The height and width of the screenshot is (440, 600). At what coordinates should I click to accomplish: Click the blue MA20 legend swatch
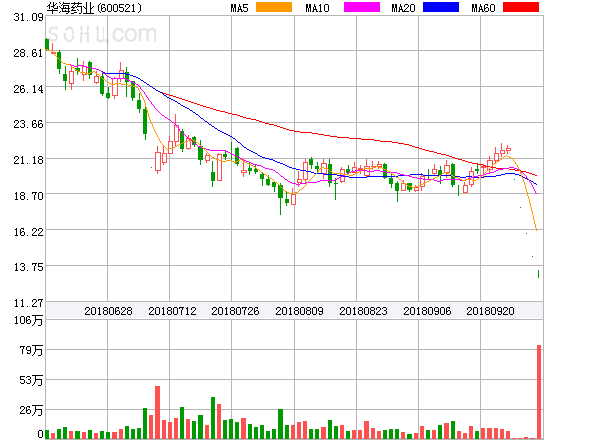pos(441,7)
